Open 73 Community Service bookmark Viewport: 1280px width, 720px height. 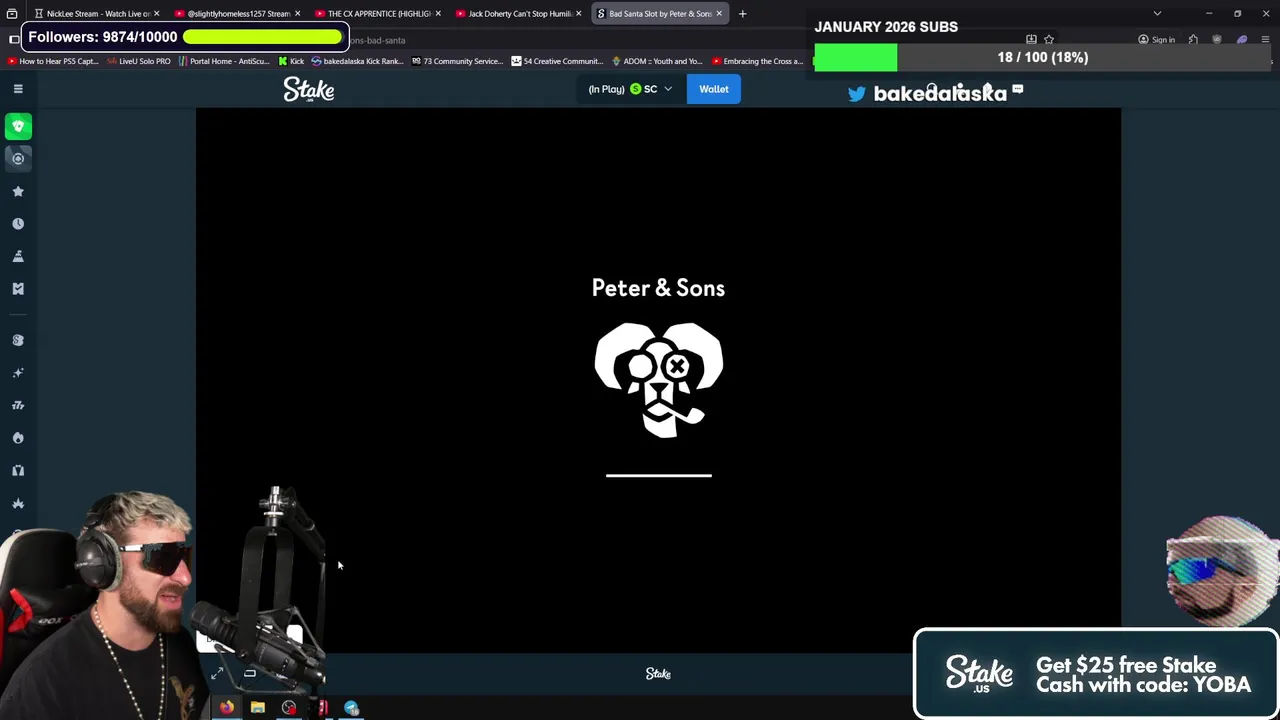pos(457,61)
